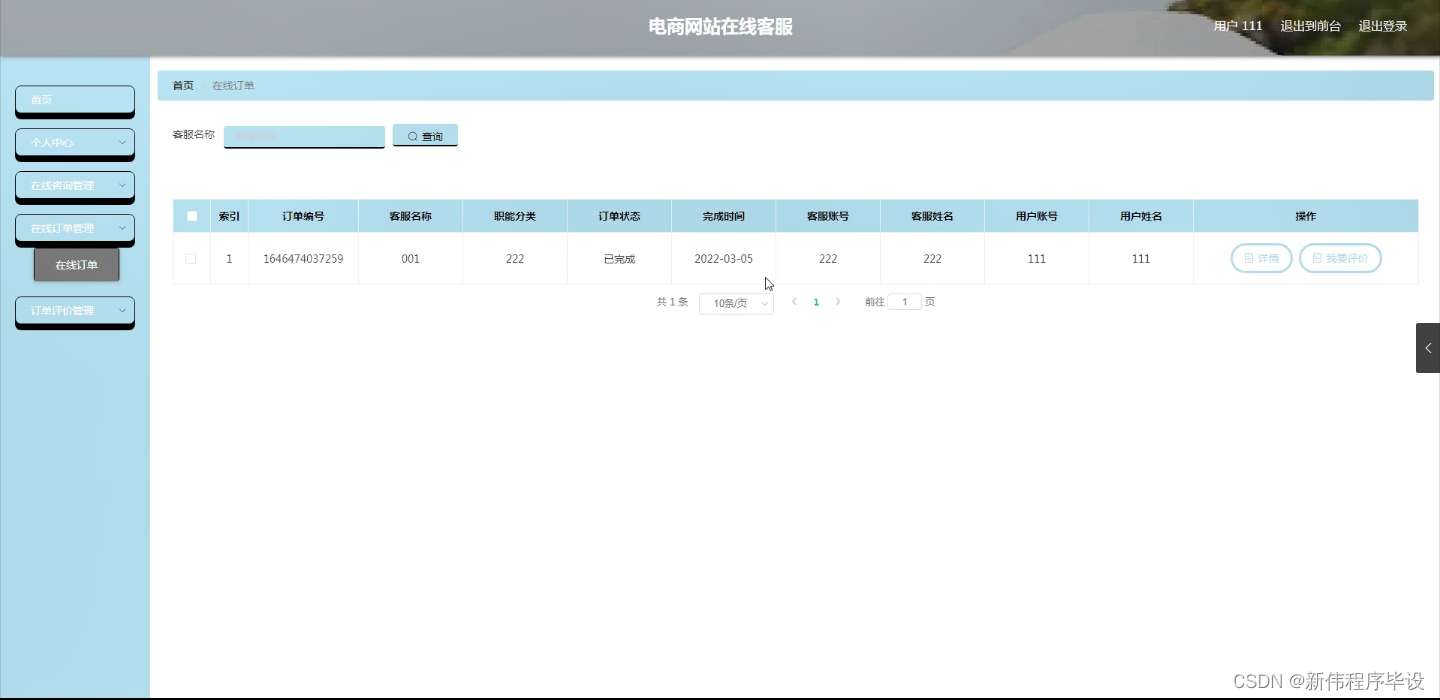Toggle the select-all checkbox in table header
1440x700 pixels.
coord(191,215)
